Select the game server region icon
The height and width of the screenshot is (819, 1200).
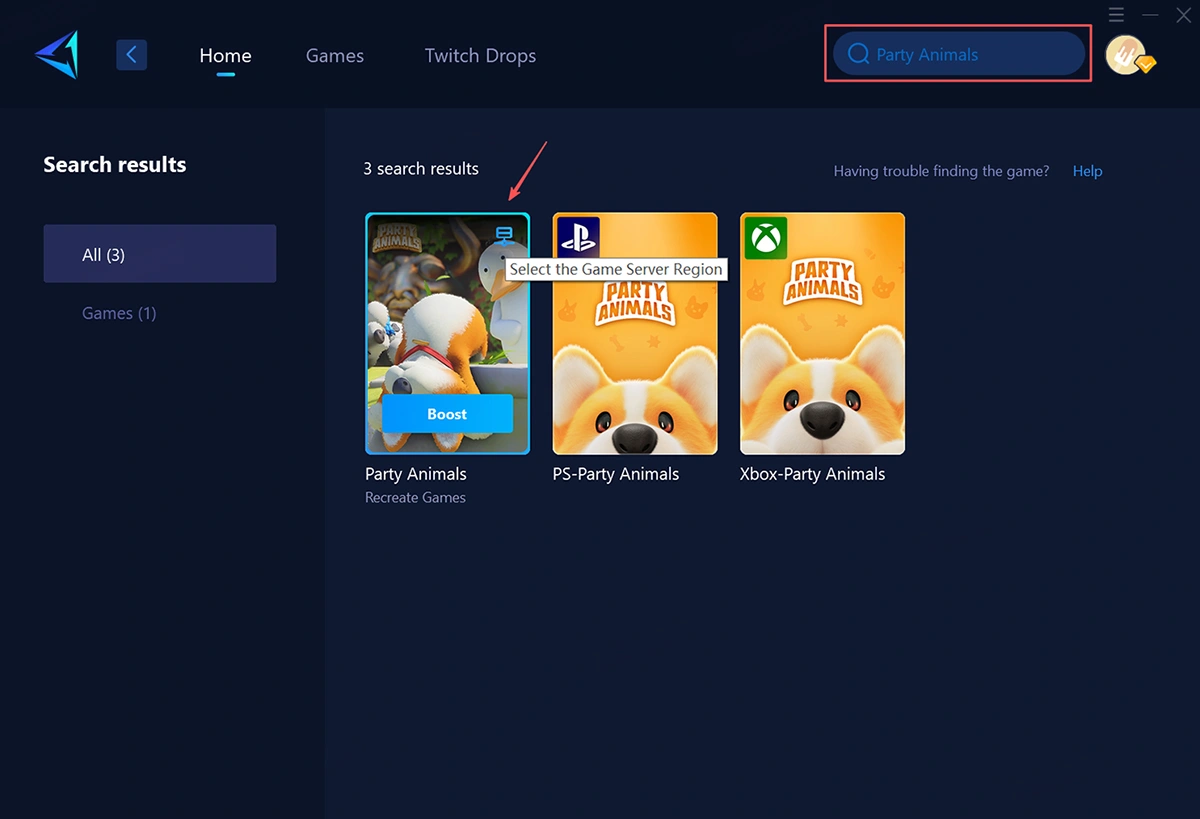point(504,236)
